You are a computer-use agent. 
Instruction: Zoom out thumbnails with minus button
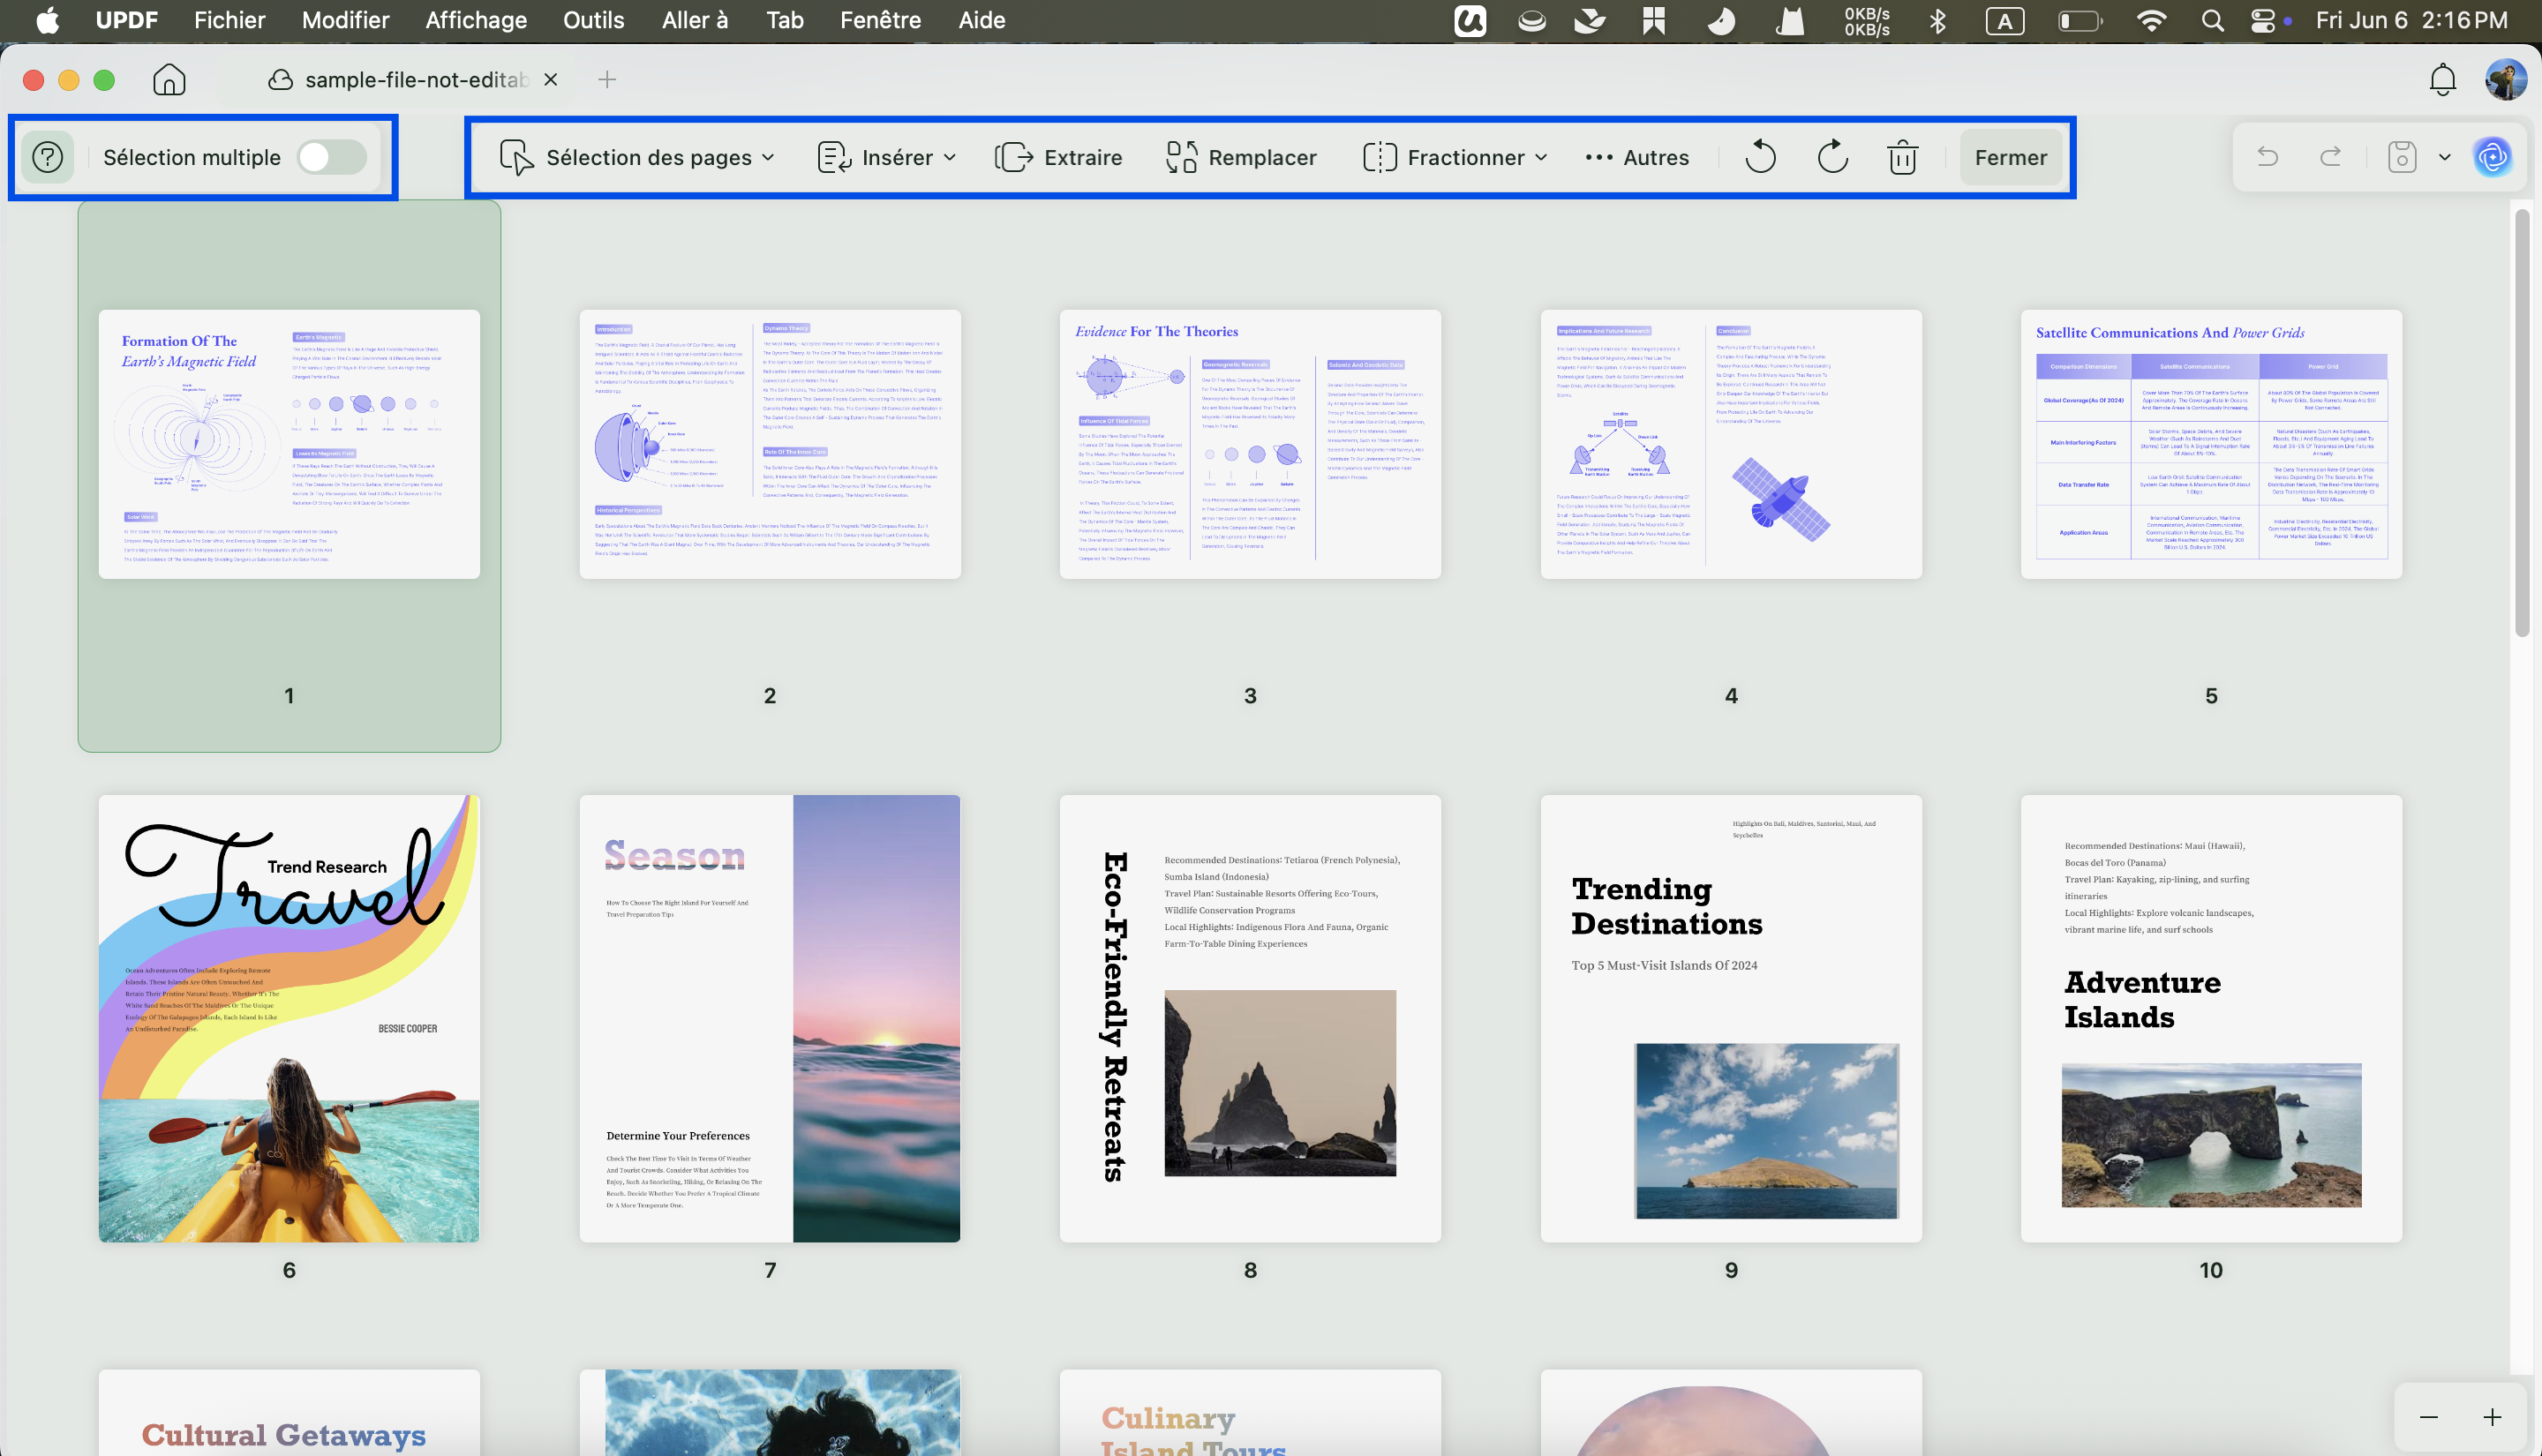[x=2428, y=1417]
